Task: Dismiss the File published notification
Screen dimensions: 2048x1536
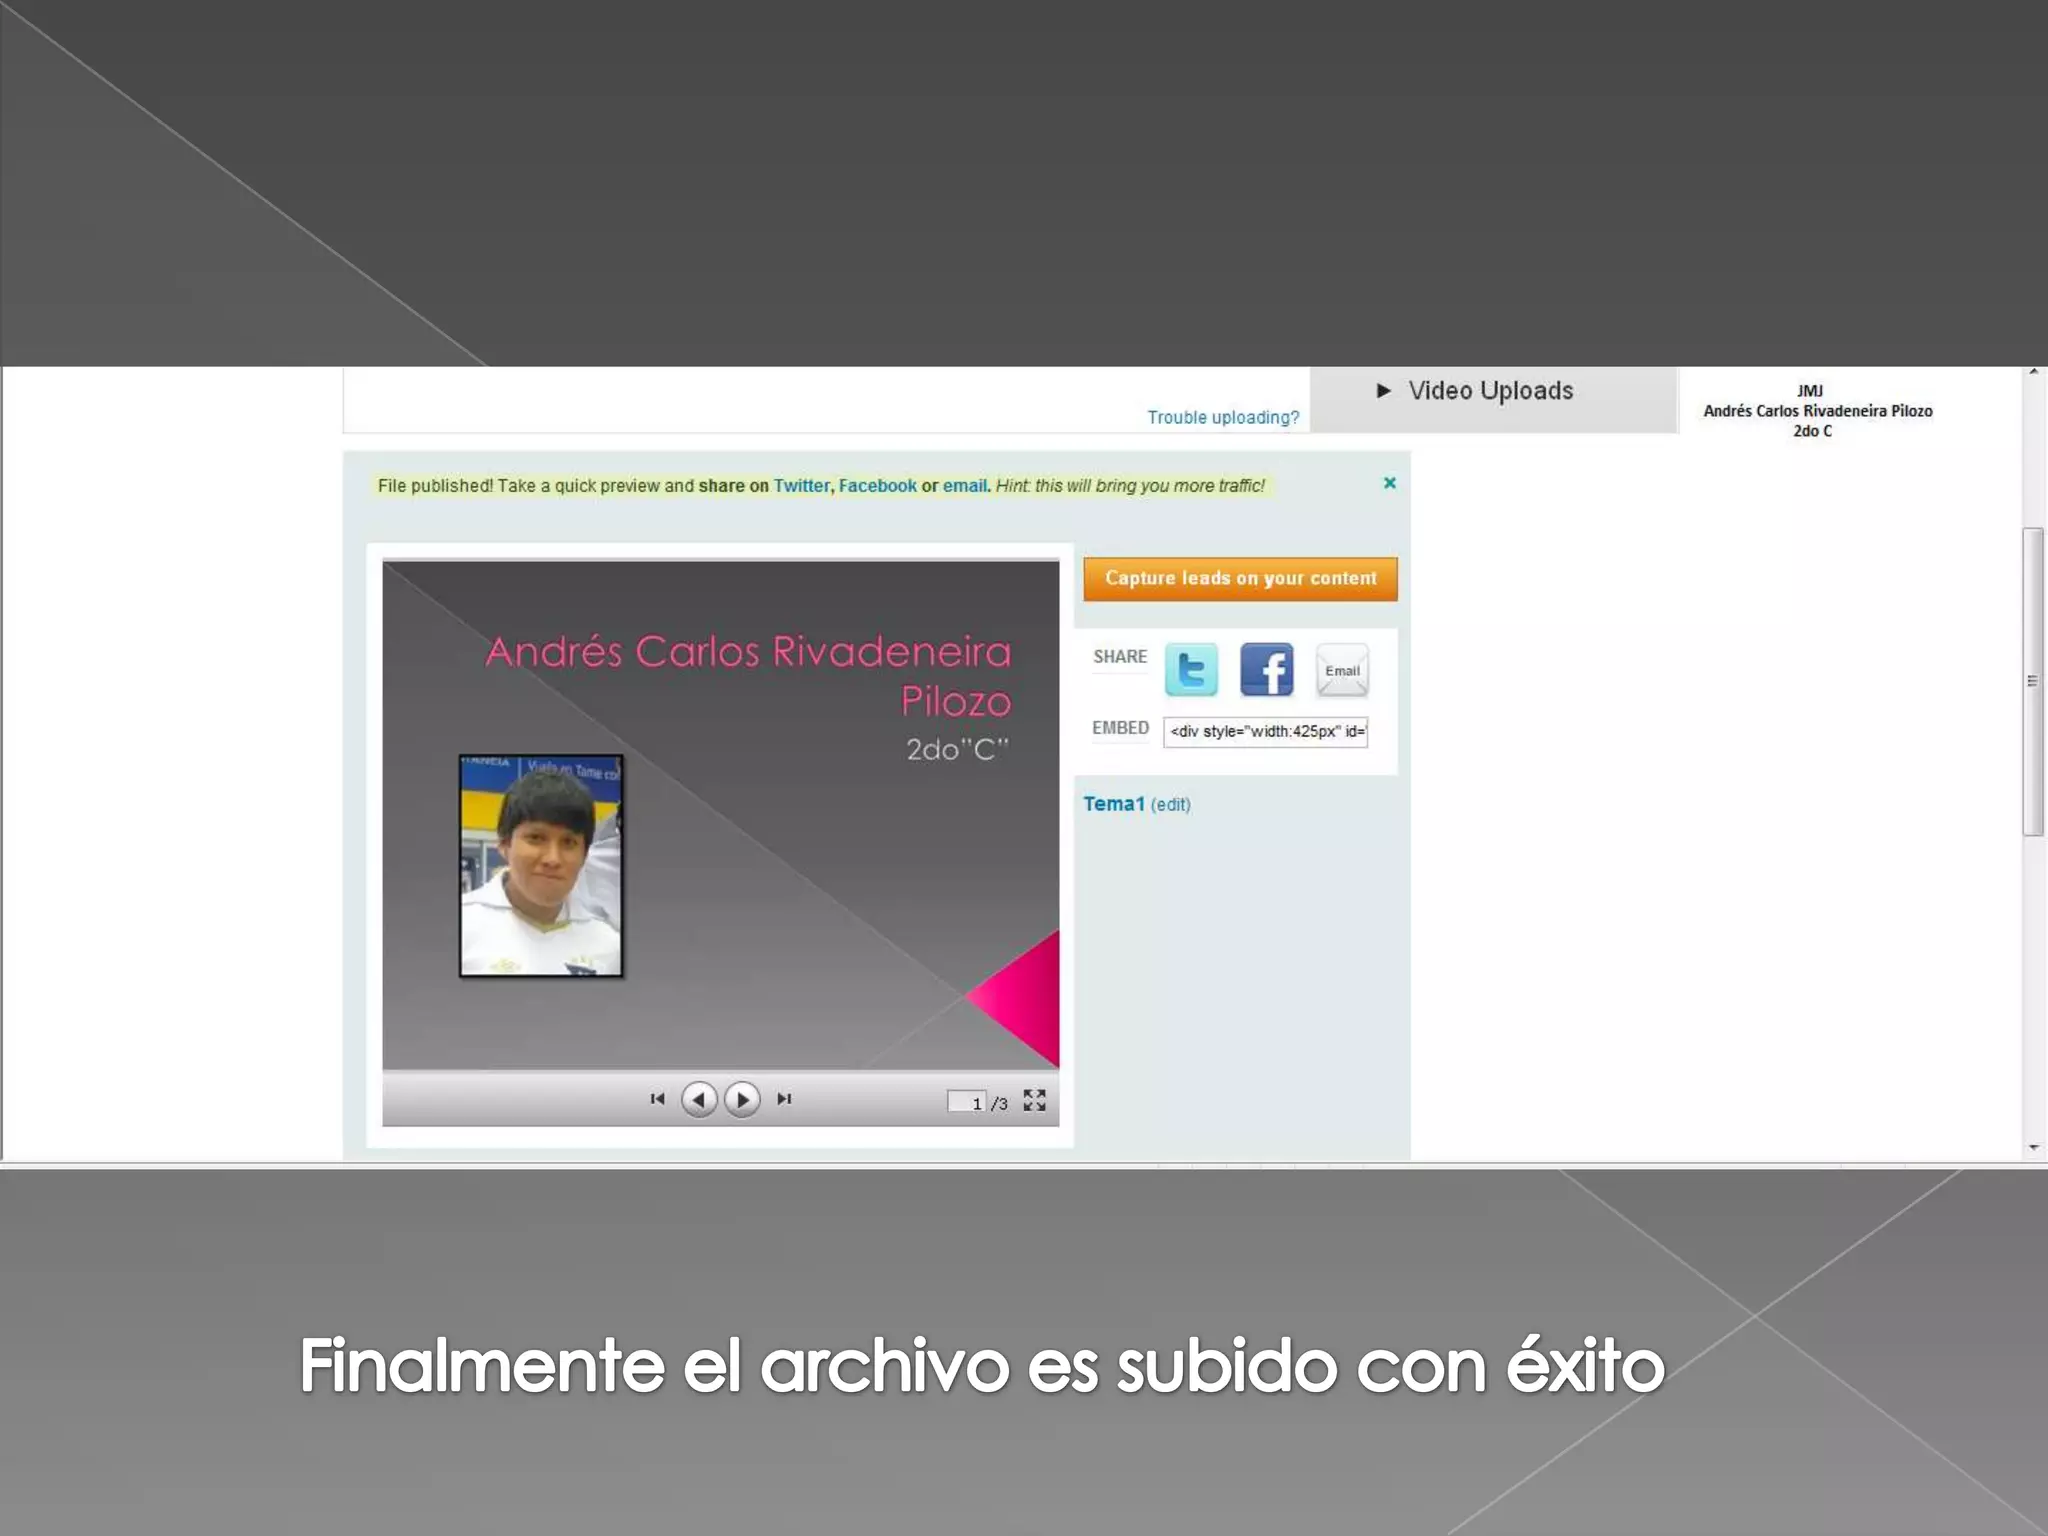Action: (1389, 483)
